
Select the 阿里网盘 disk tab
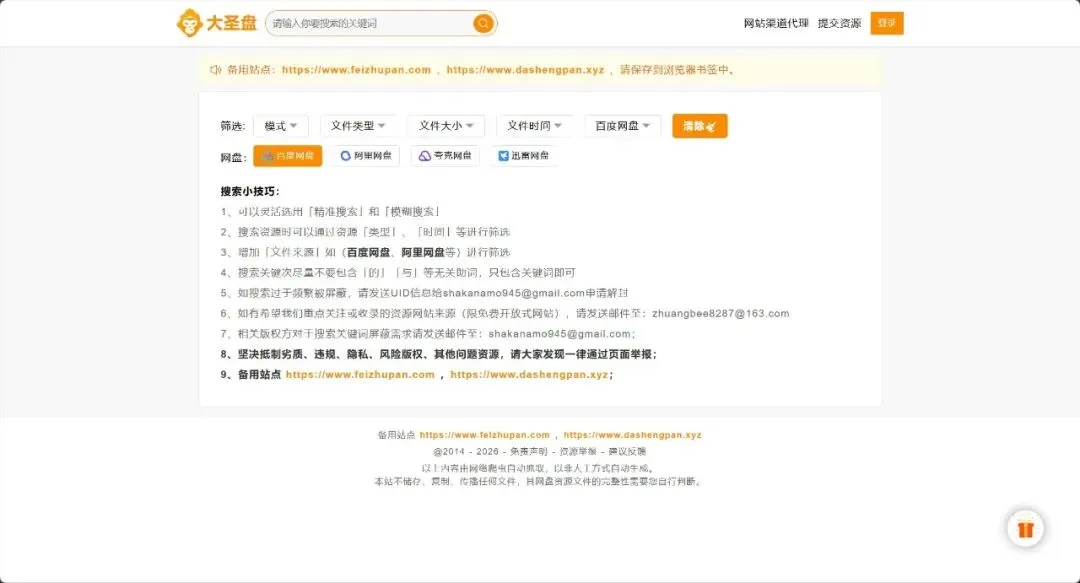366,156
